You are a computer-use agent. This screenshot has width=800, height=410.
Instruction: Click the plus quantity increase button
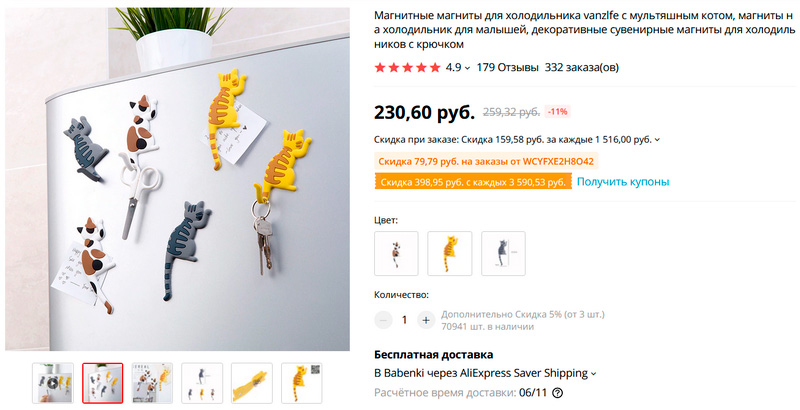[426, 320]
